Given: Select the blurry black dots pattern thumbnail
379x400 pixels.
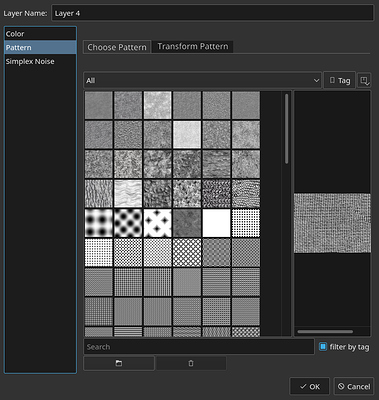Looking at the screenshot, I should 99,223.
